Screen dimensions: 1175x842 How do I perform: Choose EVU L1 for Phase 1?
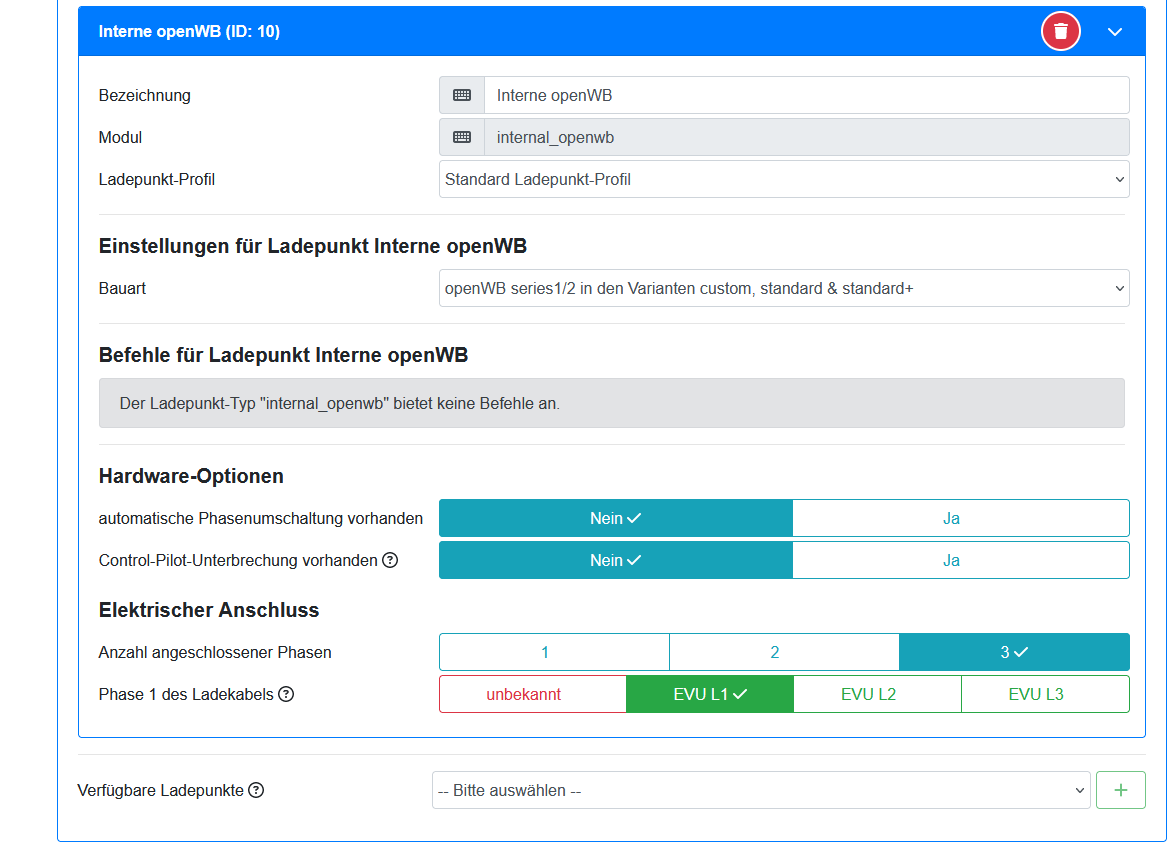coord(710,694)
